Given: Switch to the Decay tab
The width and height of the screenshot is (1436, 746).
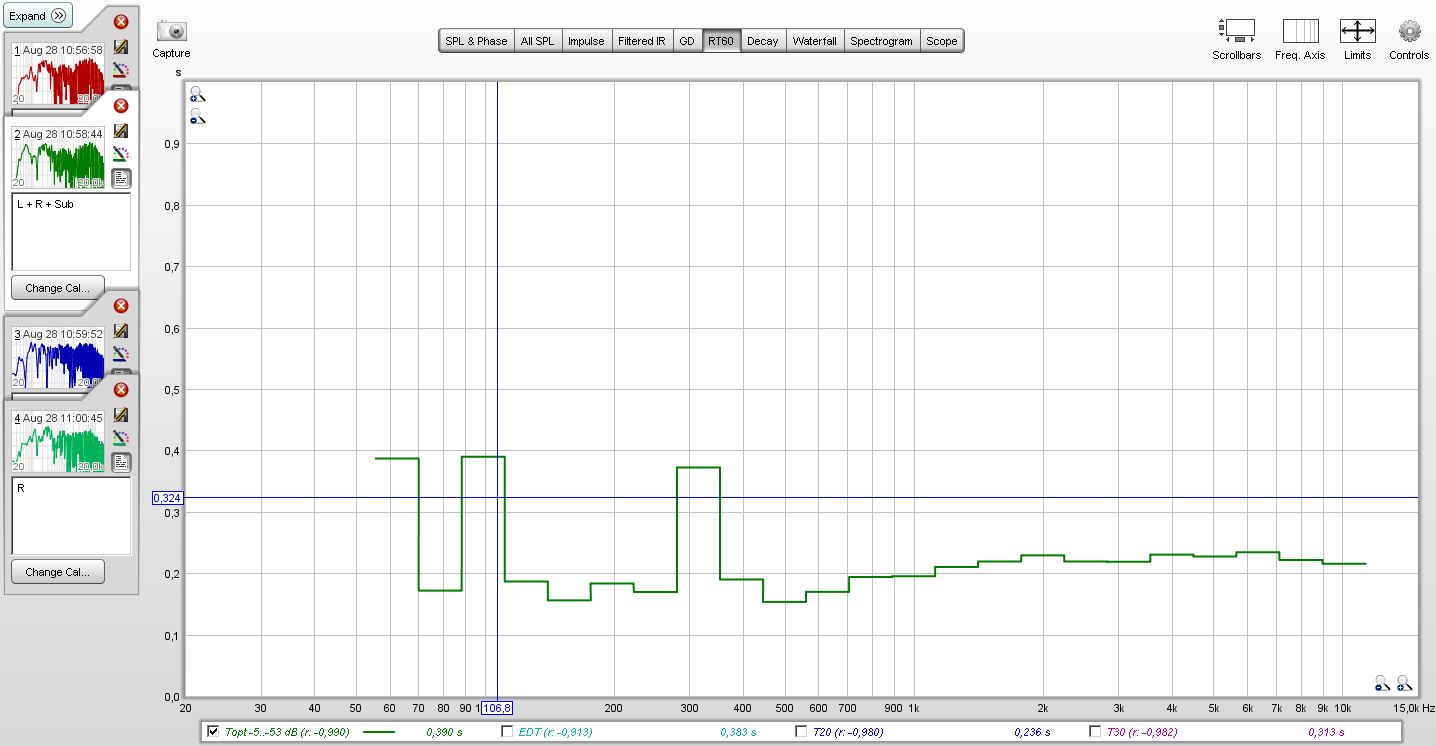Looking at the screenshot, I should click(x=762, y=41).
